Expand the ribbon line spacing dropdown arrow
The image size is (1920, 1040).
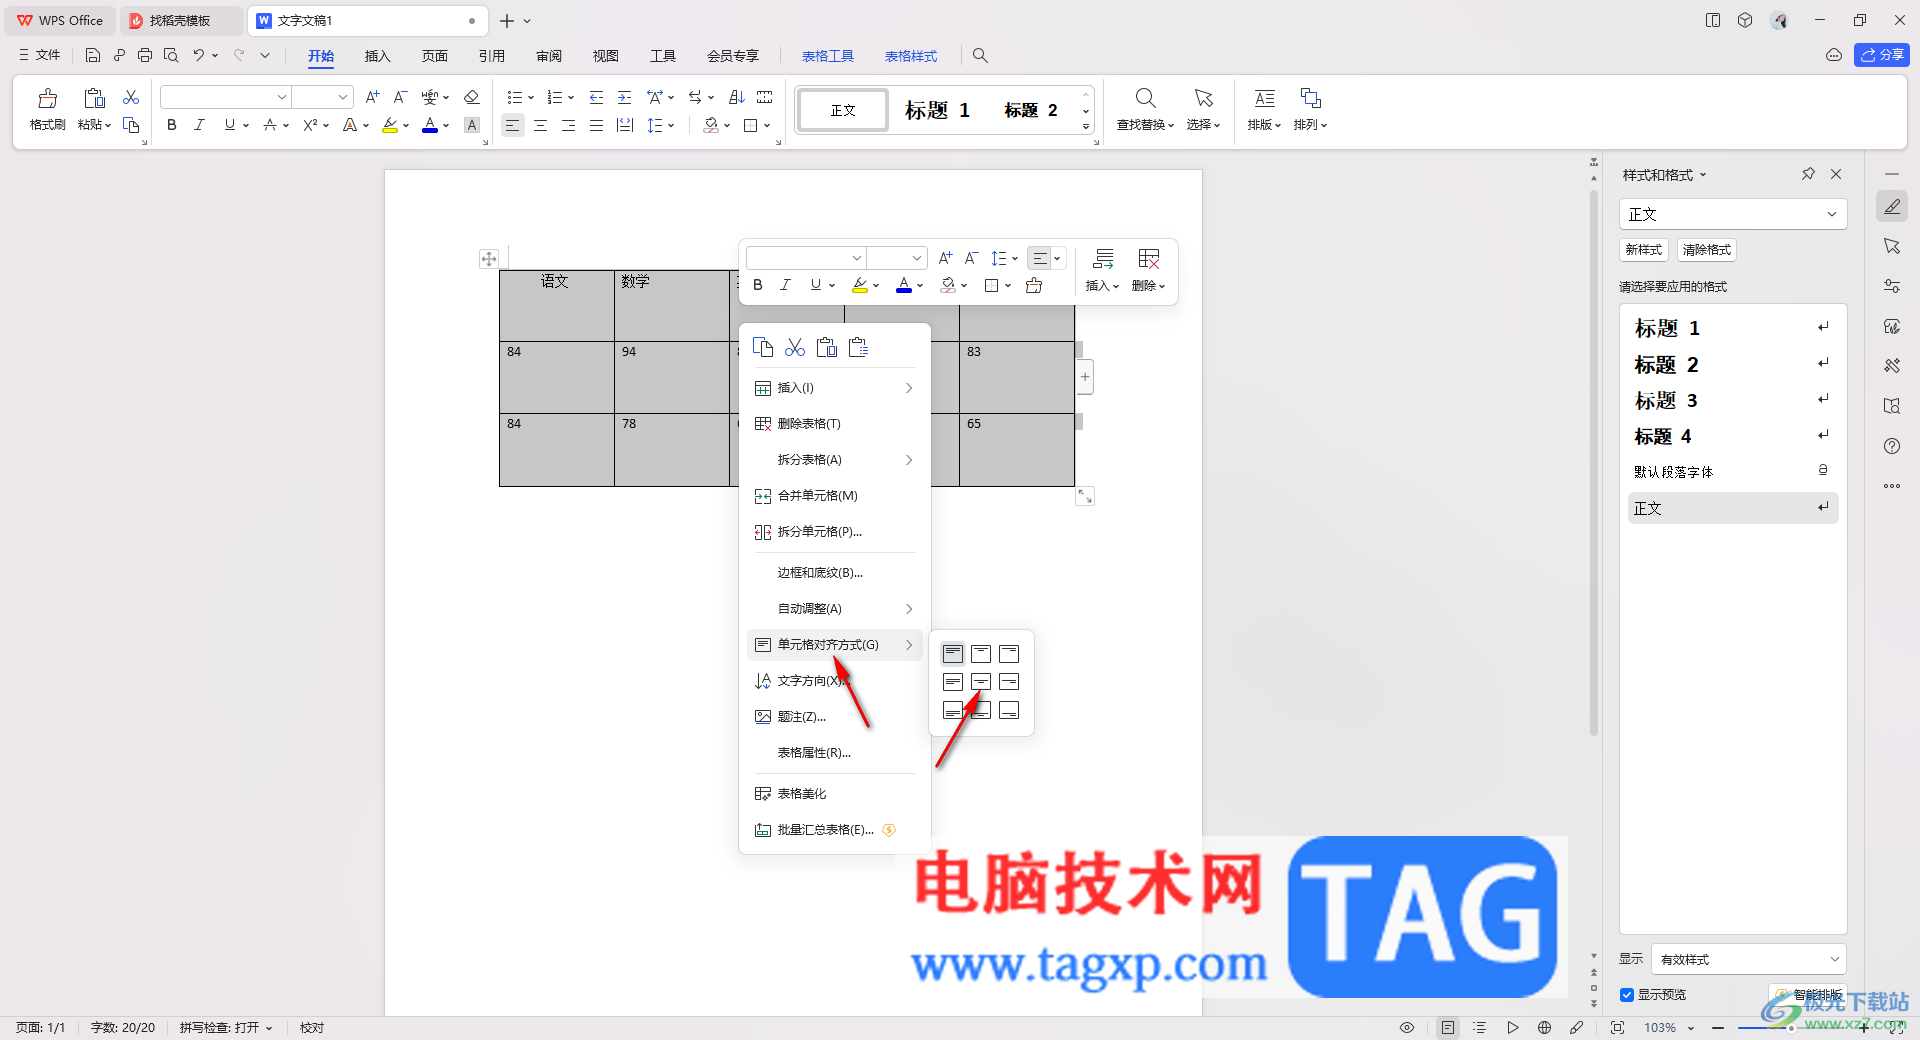point(671,125)
